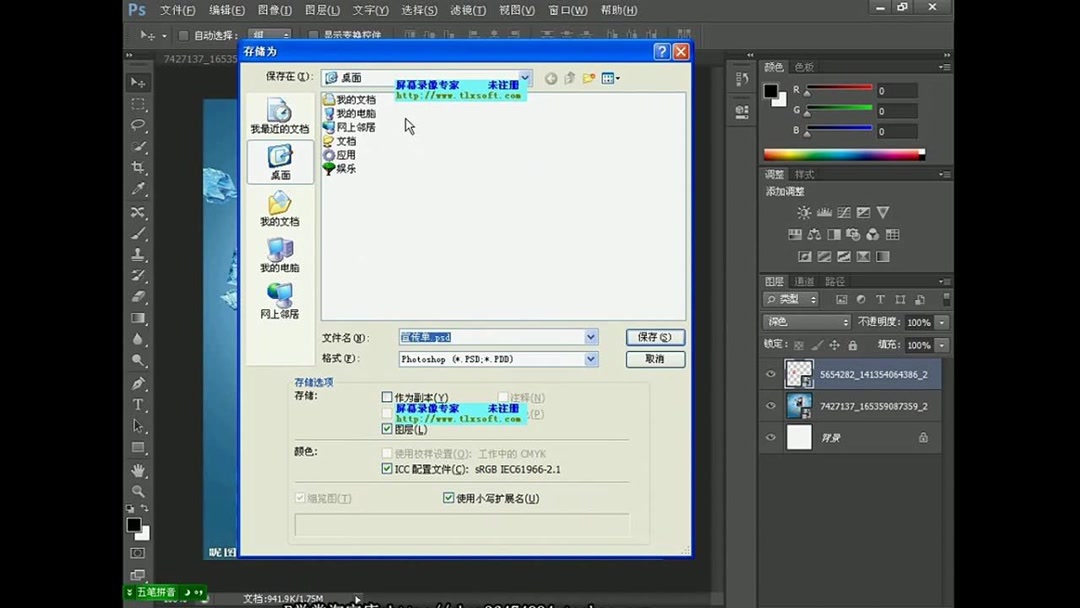The image size is (1080, 608).
Task: Select the Brightness/Contrast adjustment icon
Action: (x=805, y=212)
